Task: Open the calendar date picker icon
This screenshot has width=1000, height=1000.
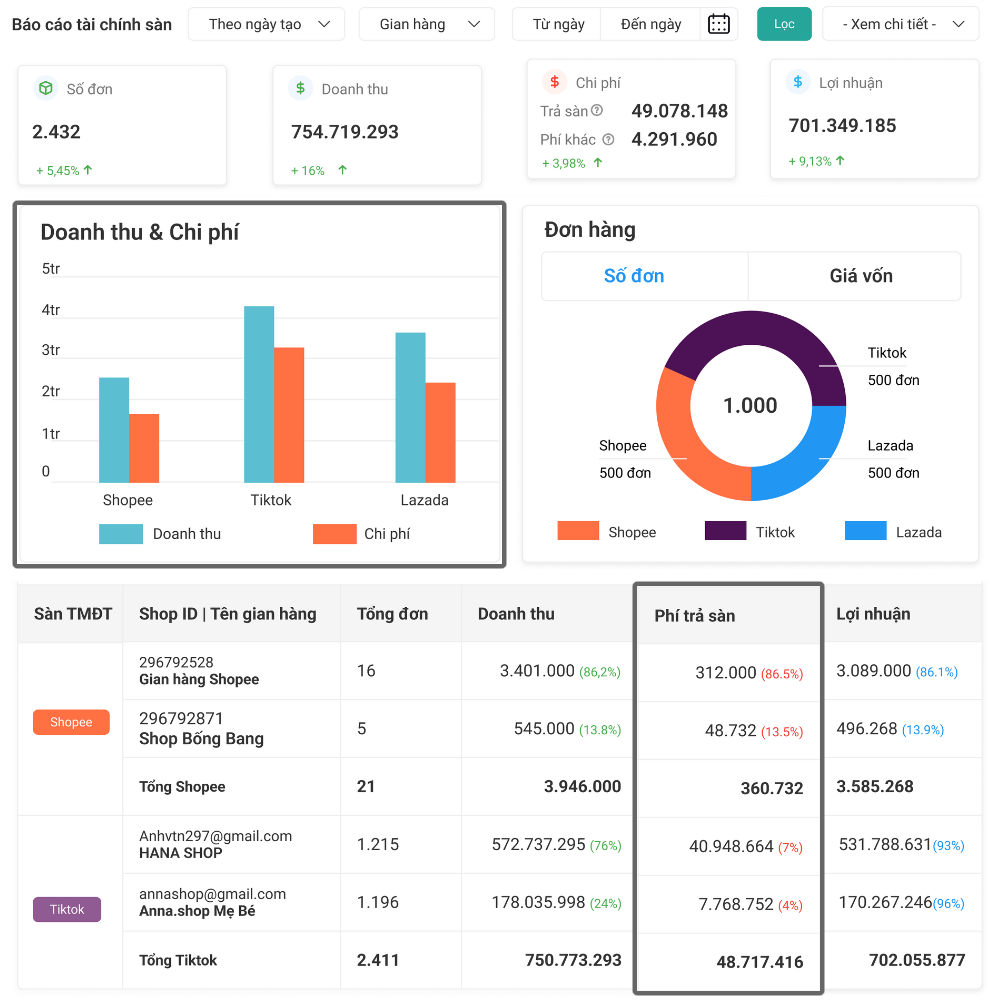Action: tap(718, 24)
